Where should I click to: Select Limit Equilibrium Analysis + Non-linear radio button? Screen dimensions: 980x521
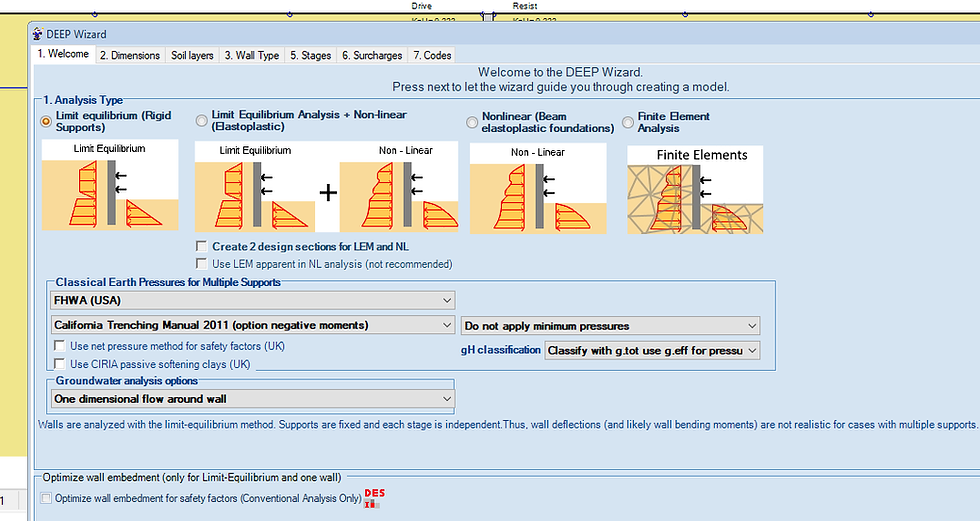tap(201, 121)
